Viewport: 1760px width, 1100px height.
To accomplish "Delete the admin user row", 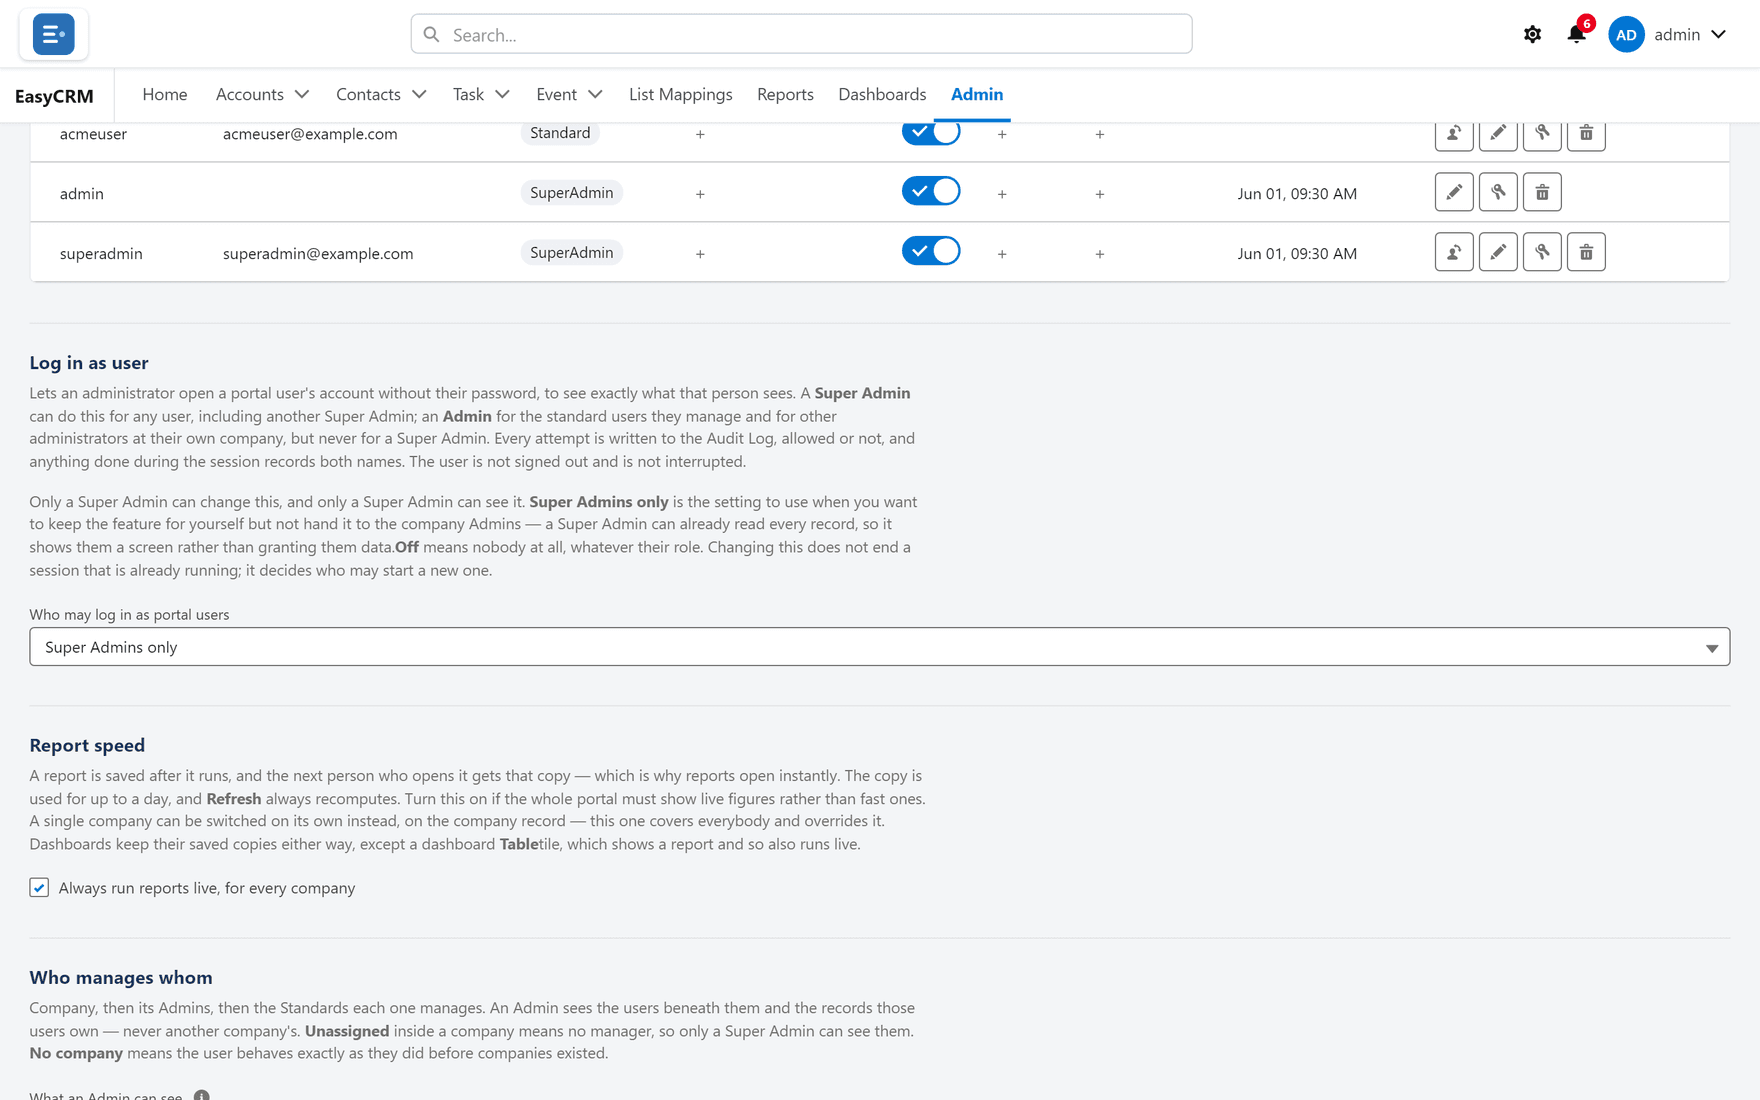I will (x=1542, y=192).
